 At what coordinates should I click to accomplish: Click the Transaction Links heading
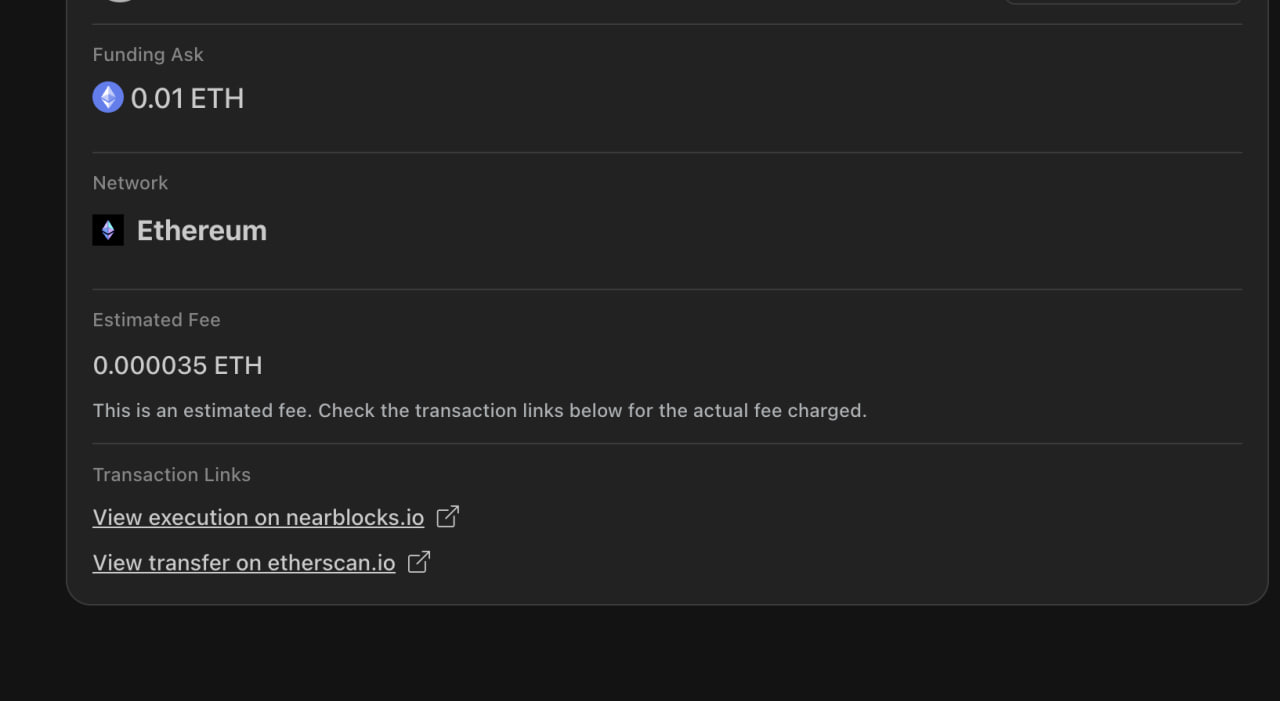coord(171,474)
